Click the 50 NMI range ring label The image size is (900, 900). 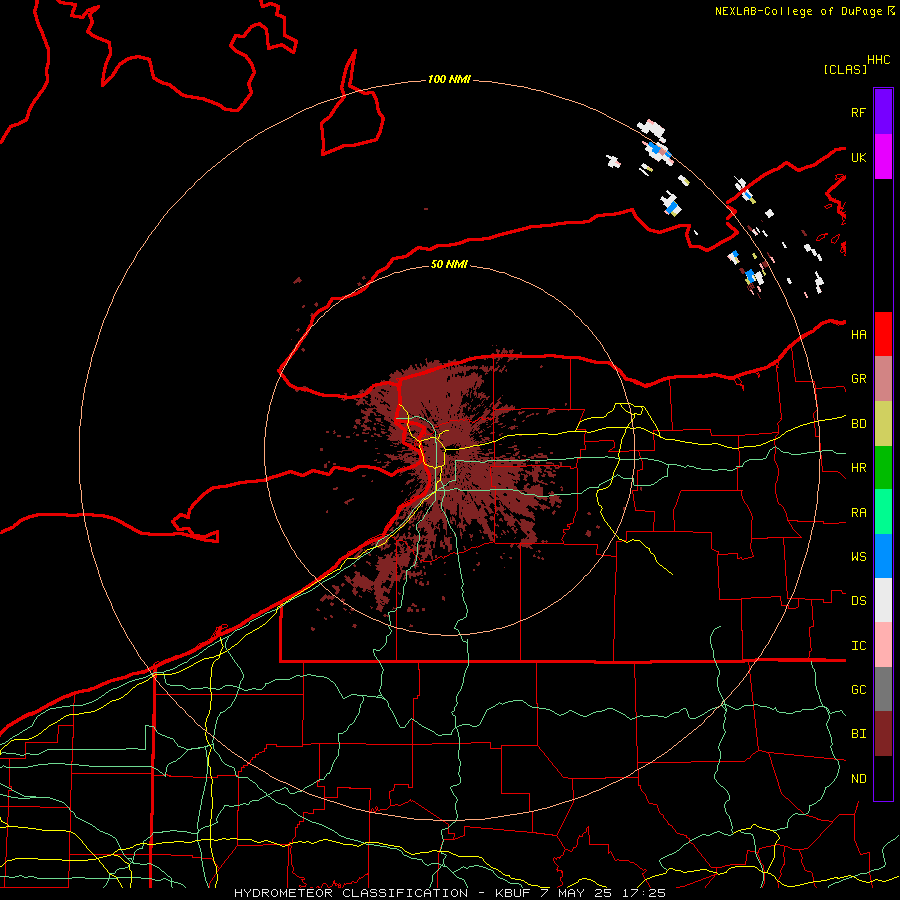click(449, 264)
